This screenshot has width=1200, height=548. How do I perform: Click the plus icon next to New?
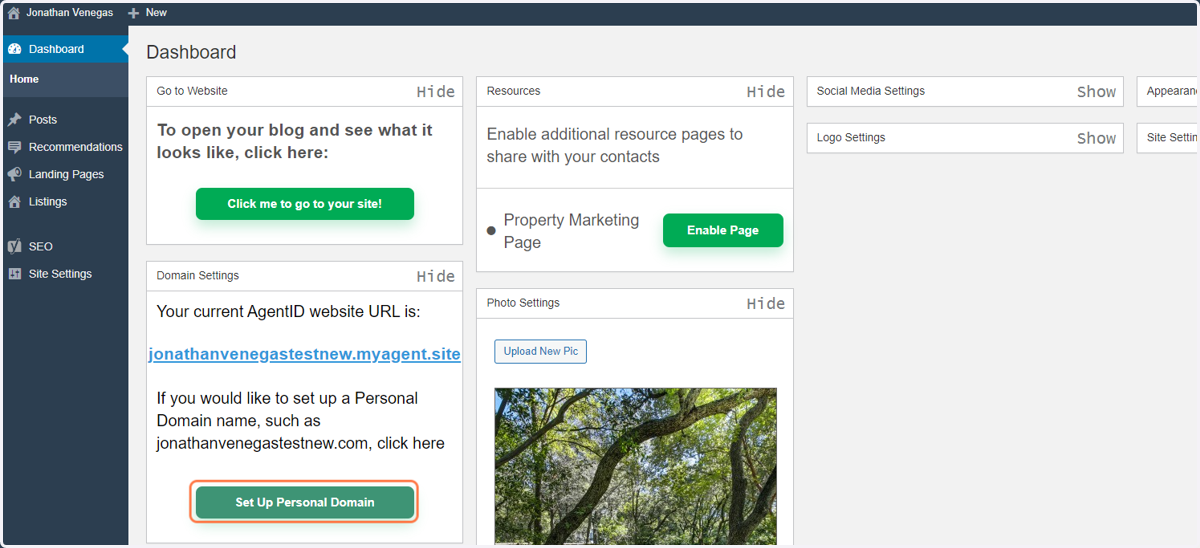133,13
